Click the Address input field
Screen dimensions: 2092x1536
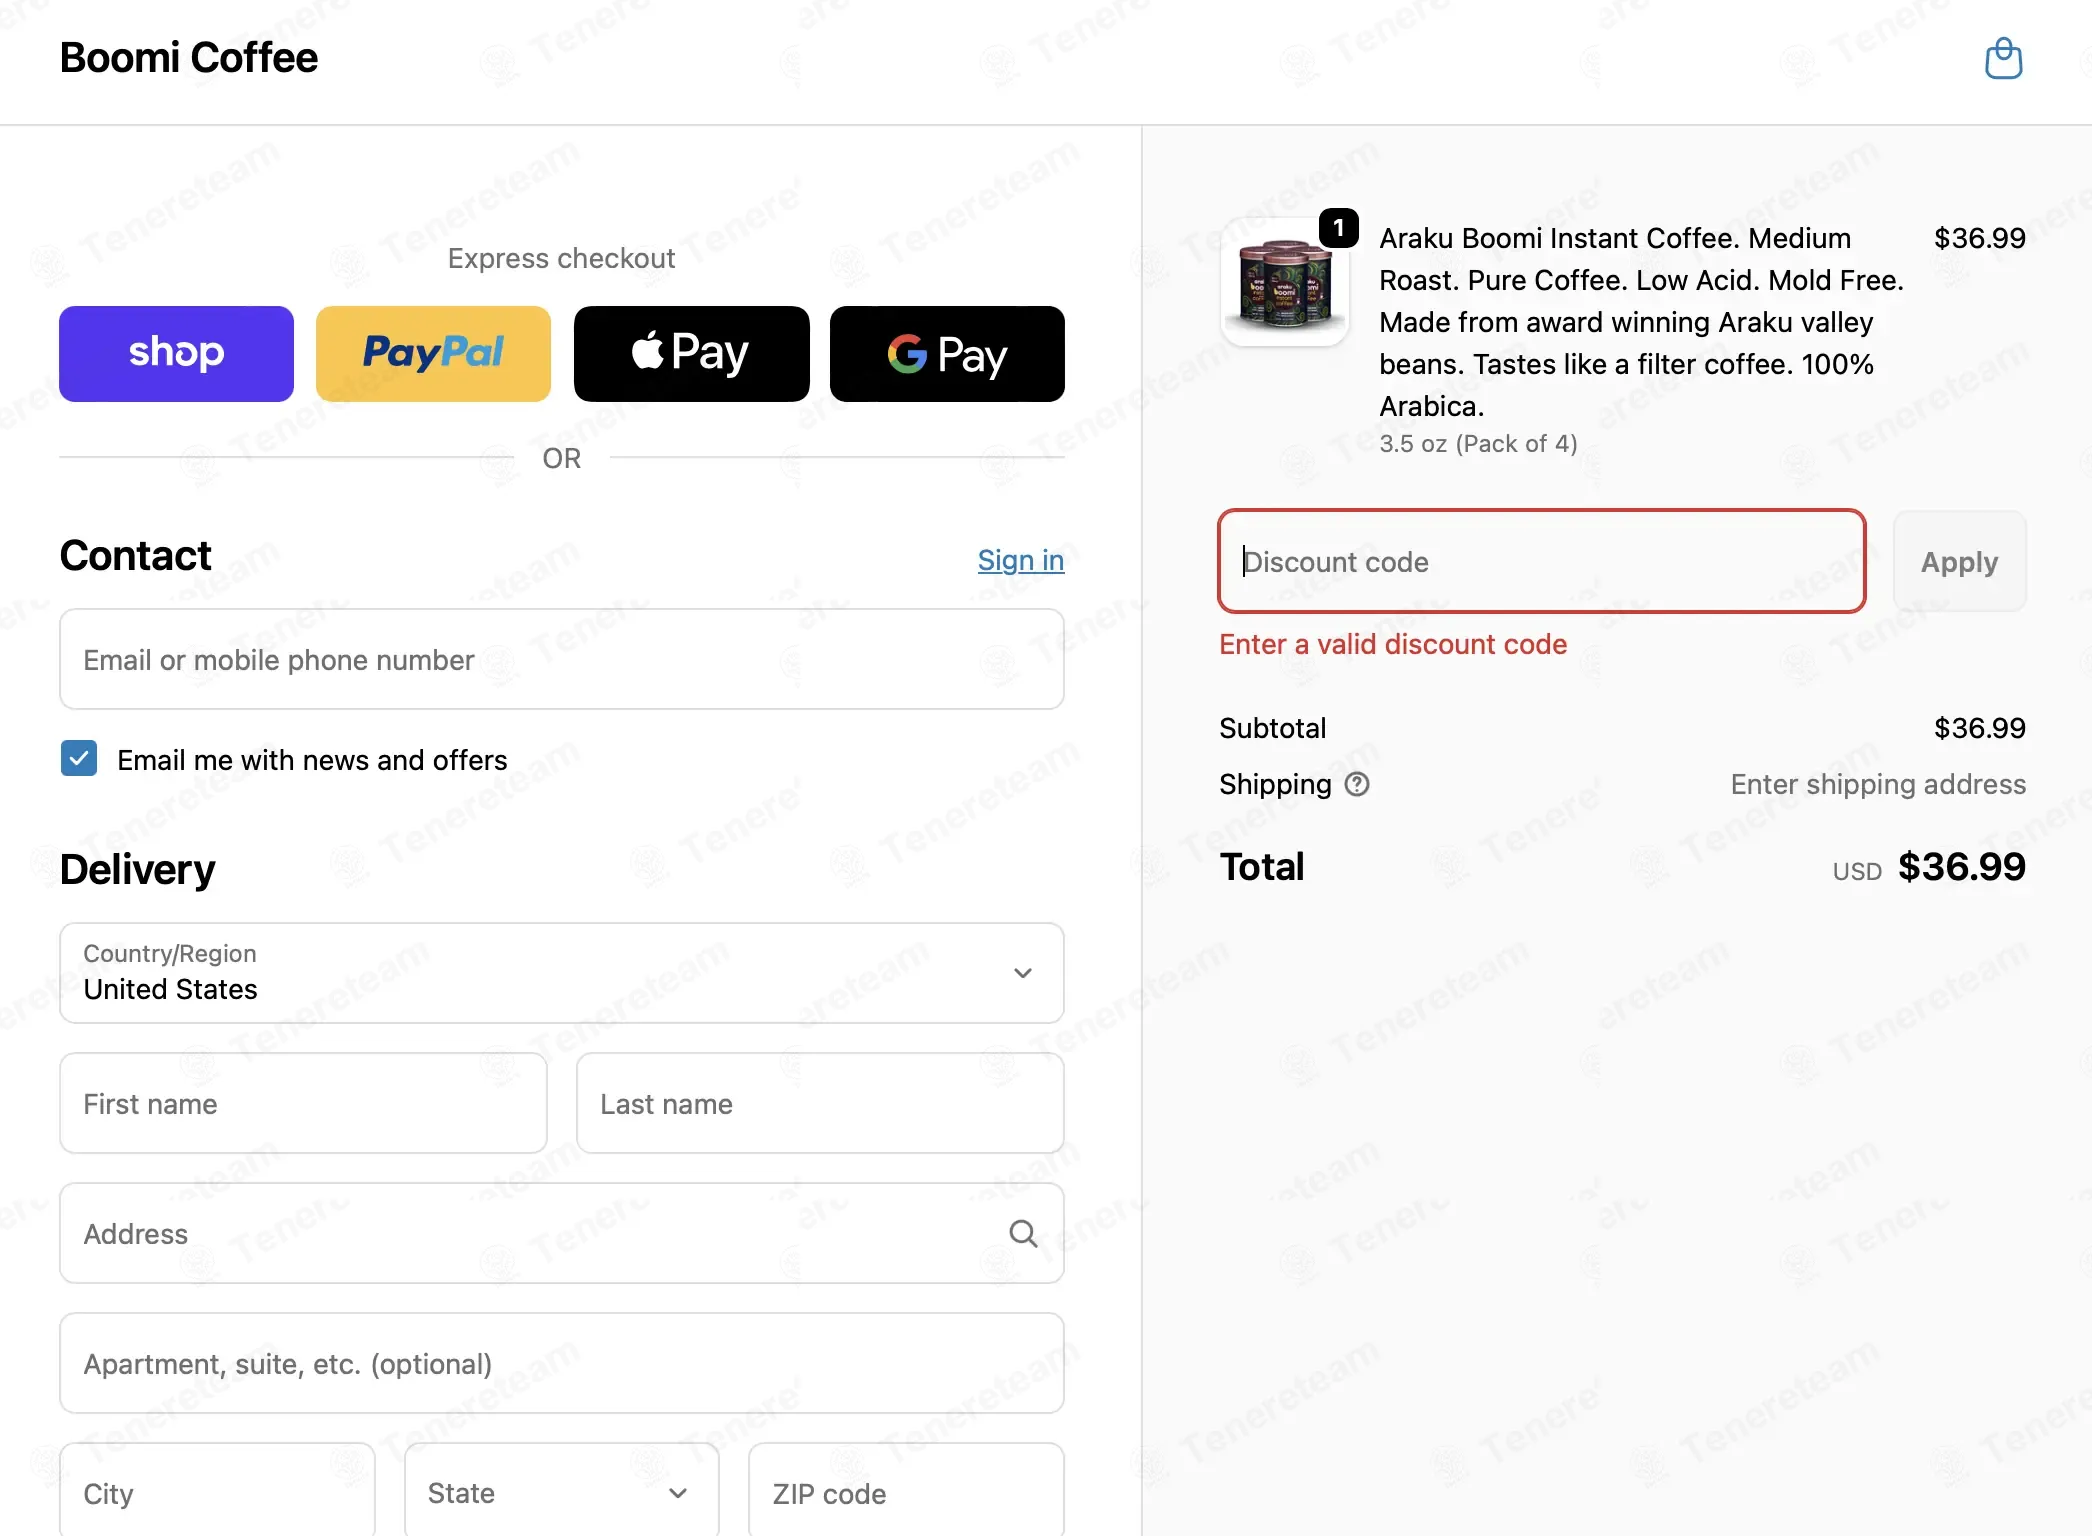pyautogui.click(x=561, y=1233)
